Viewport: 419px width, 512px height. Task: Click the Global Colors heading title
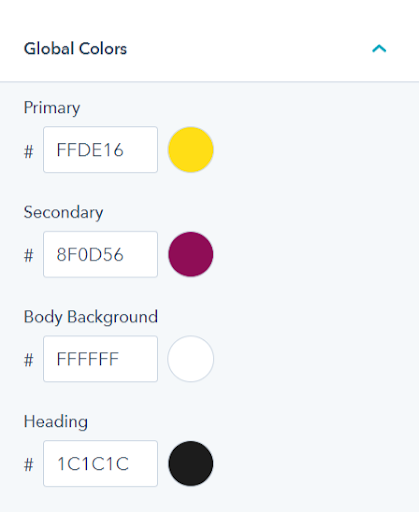(x=75, y=49)
